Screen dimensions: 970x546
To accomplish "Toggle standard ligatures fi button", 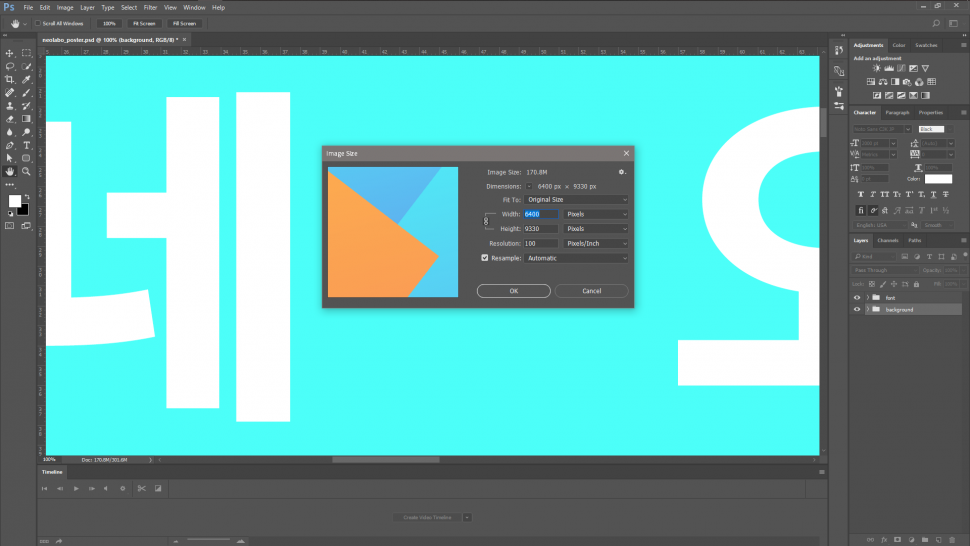I will coord(861,210).
